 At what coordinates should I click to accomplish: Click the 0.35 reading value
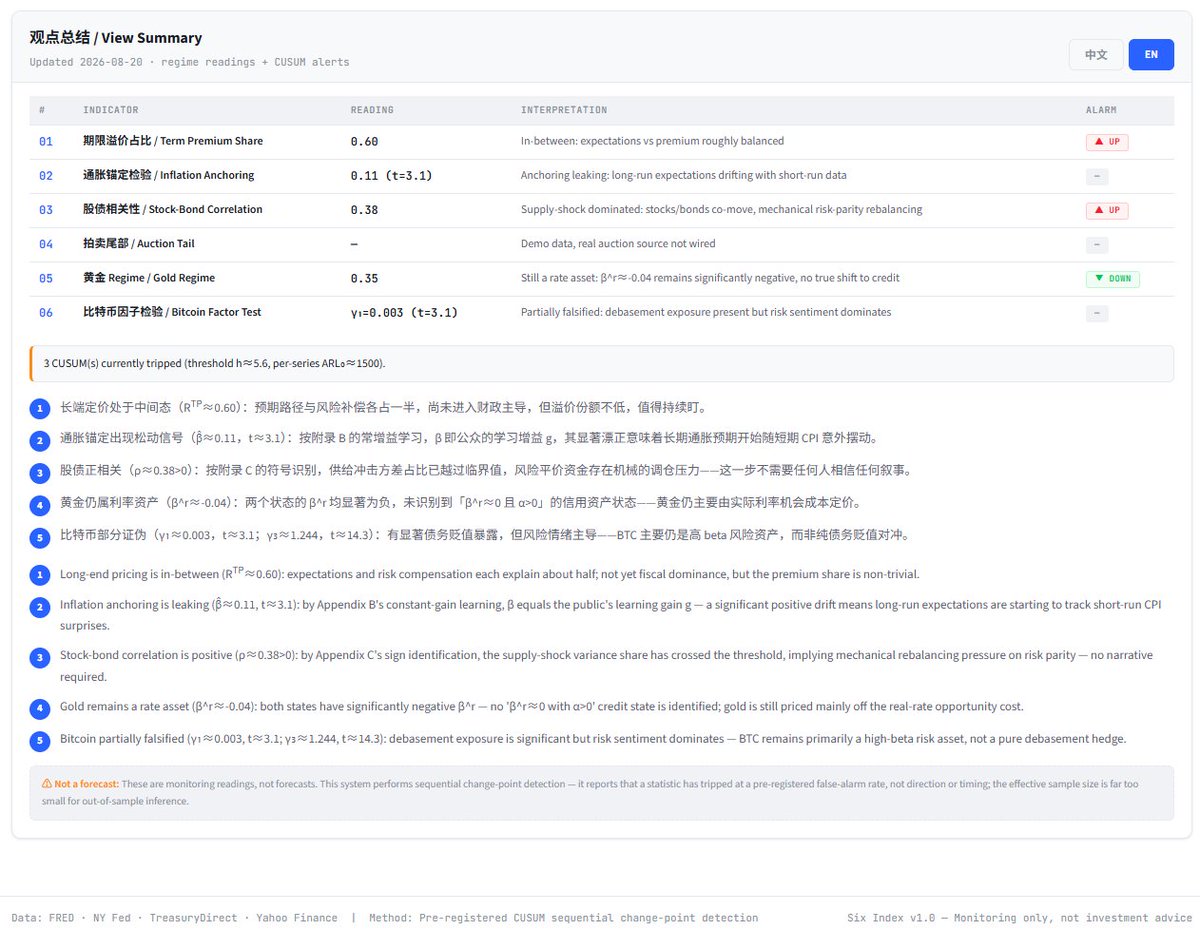pos(364,279)
